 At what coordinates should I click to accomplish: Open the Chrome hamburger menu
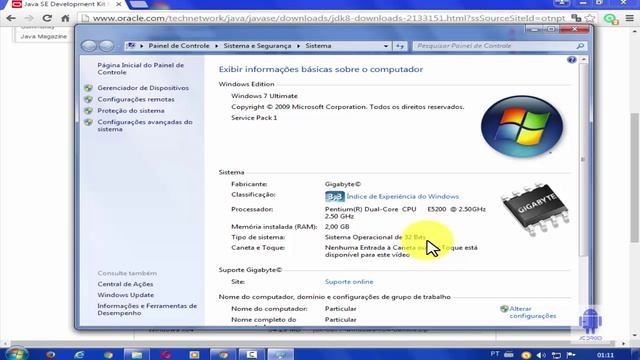tap(630, 18)
